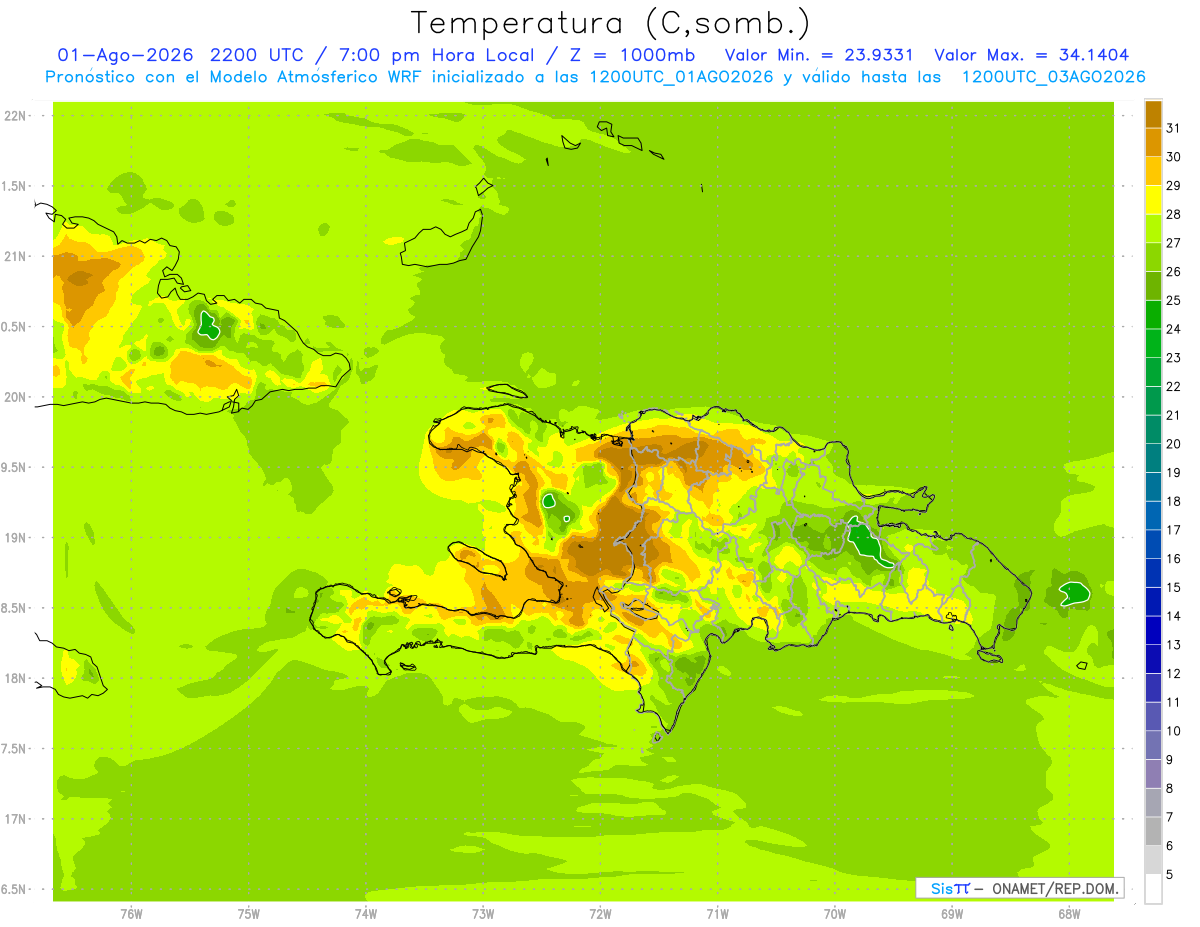Click the "18N" latitude label
This screenshot has height=927, width=1200.
[16, 678]
